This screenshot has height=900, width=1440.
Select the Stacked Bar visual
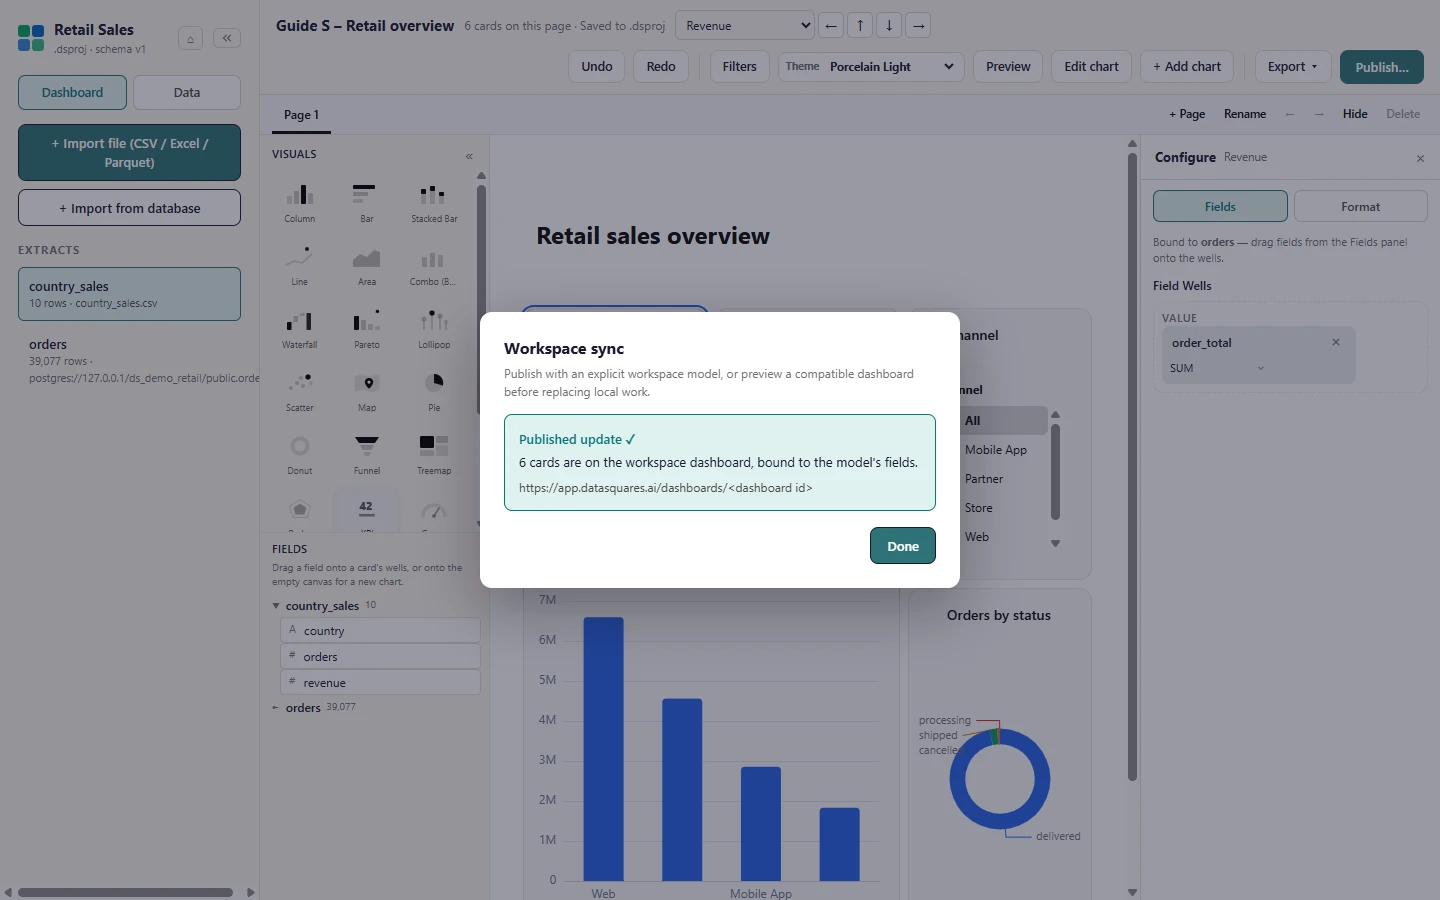click(x=434, y=202)
